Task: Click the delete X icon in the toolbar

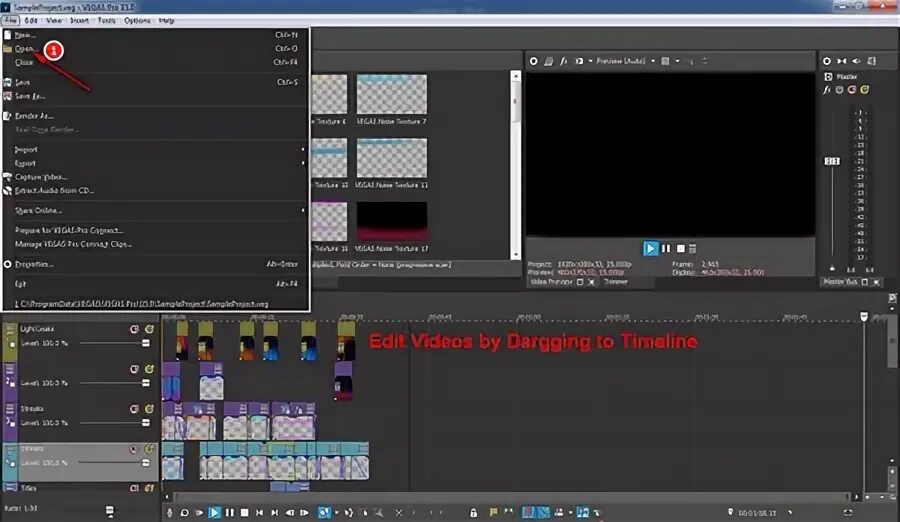Action: [x=399, y=512]
